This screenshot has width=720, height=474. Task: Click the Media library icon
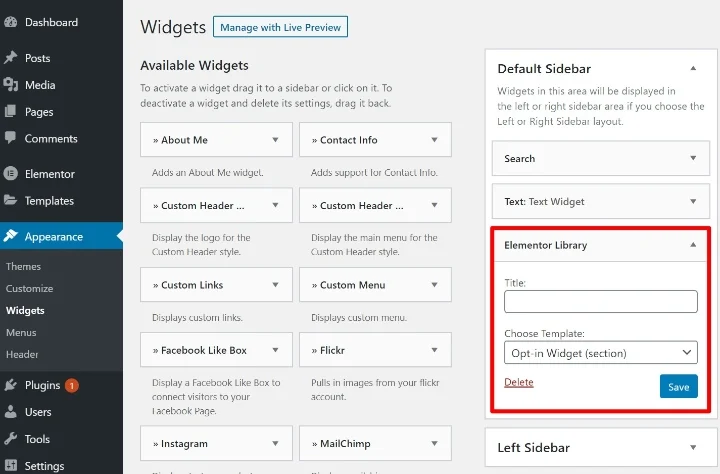(10, 85)
